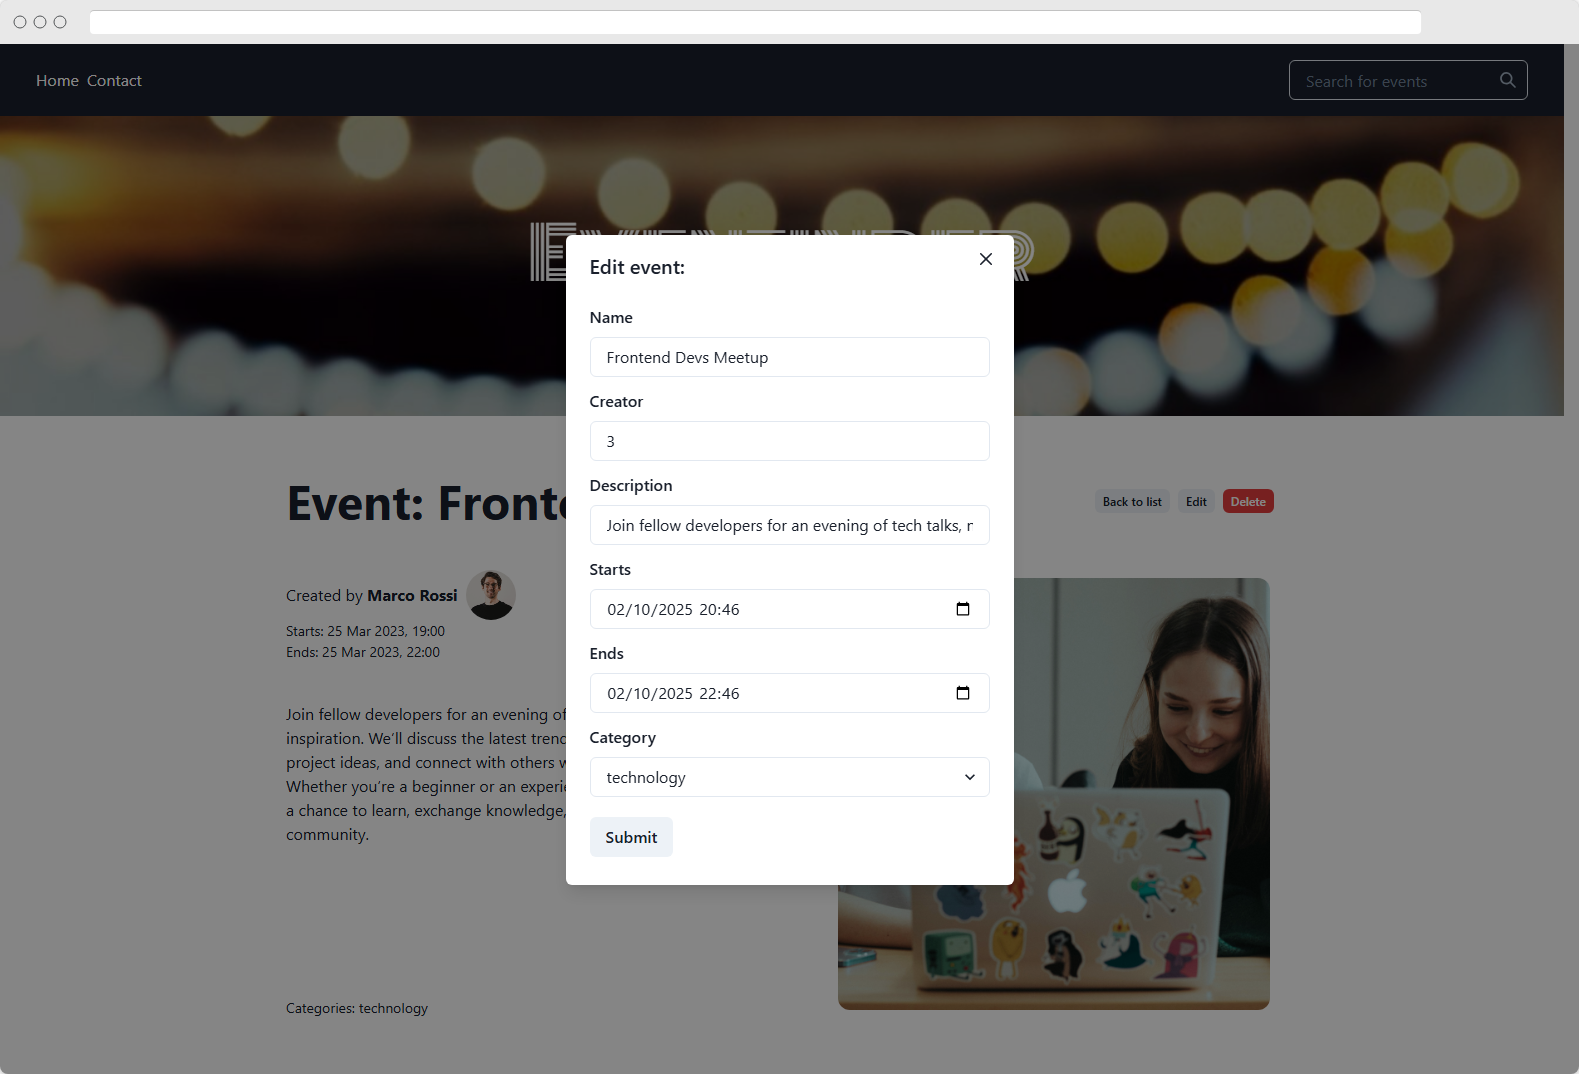Click the Creator input field
Image resolution: width=1579 pixels, height=1074 pixels.
[790, 441]
